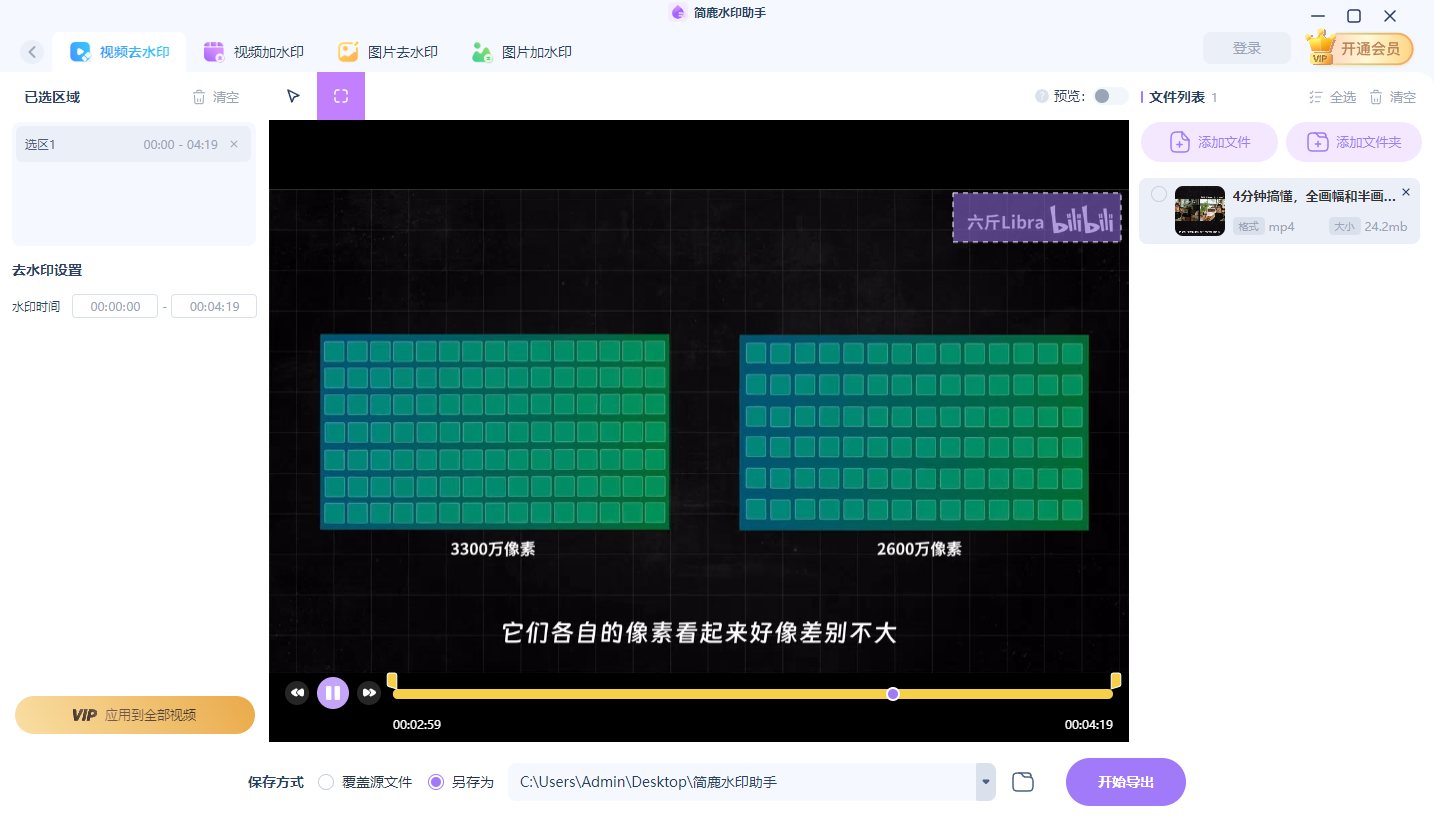Click the video file thumbnail in the file list
This screenshot has width=1434, height=822.
tap(1199, 210)
